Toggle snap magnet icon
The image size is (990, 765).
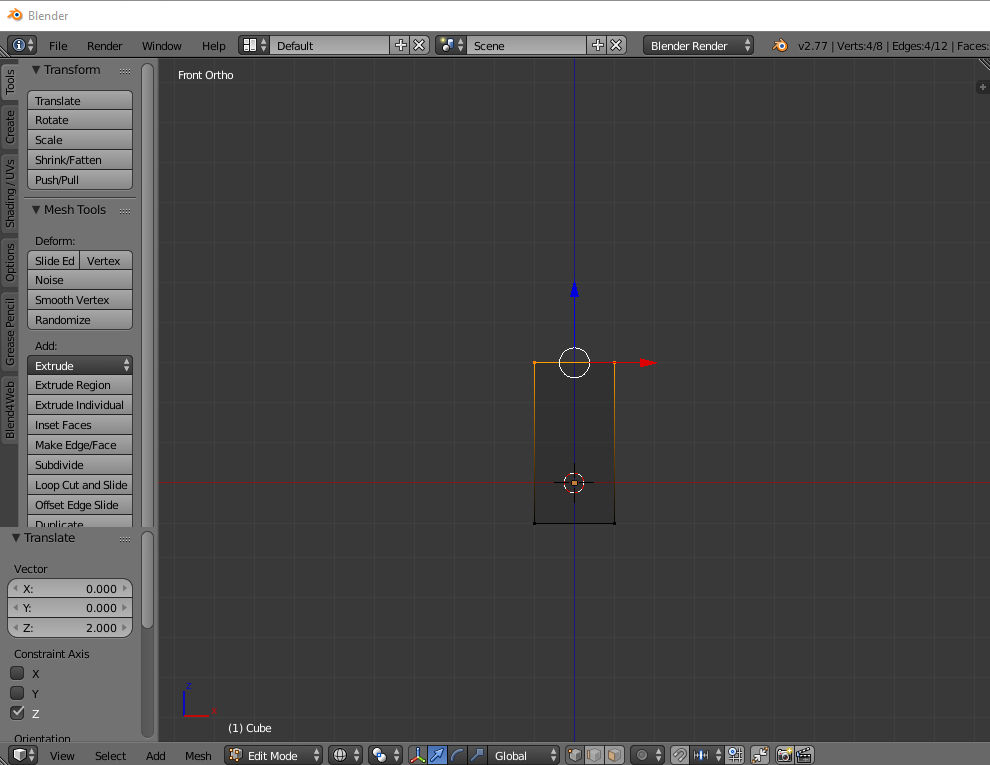tap(679, 755)
